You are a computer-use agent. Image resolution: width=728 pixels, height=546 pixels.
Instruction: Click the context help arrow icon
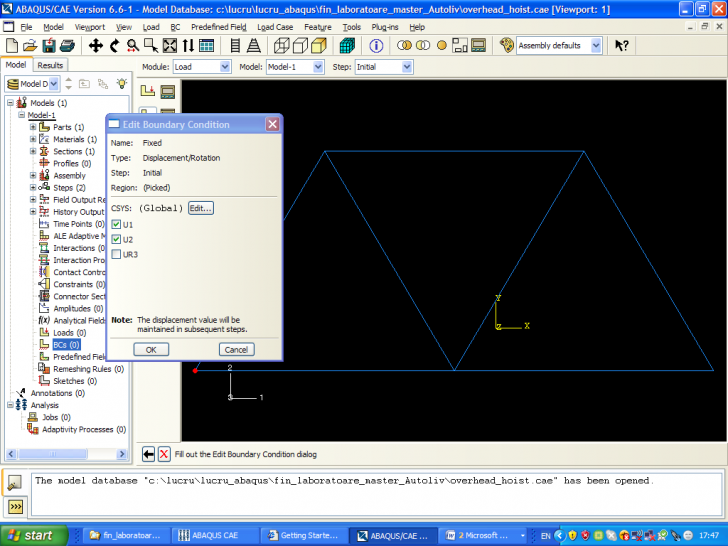point(622,45)
